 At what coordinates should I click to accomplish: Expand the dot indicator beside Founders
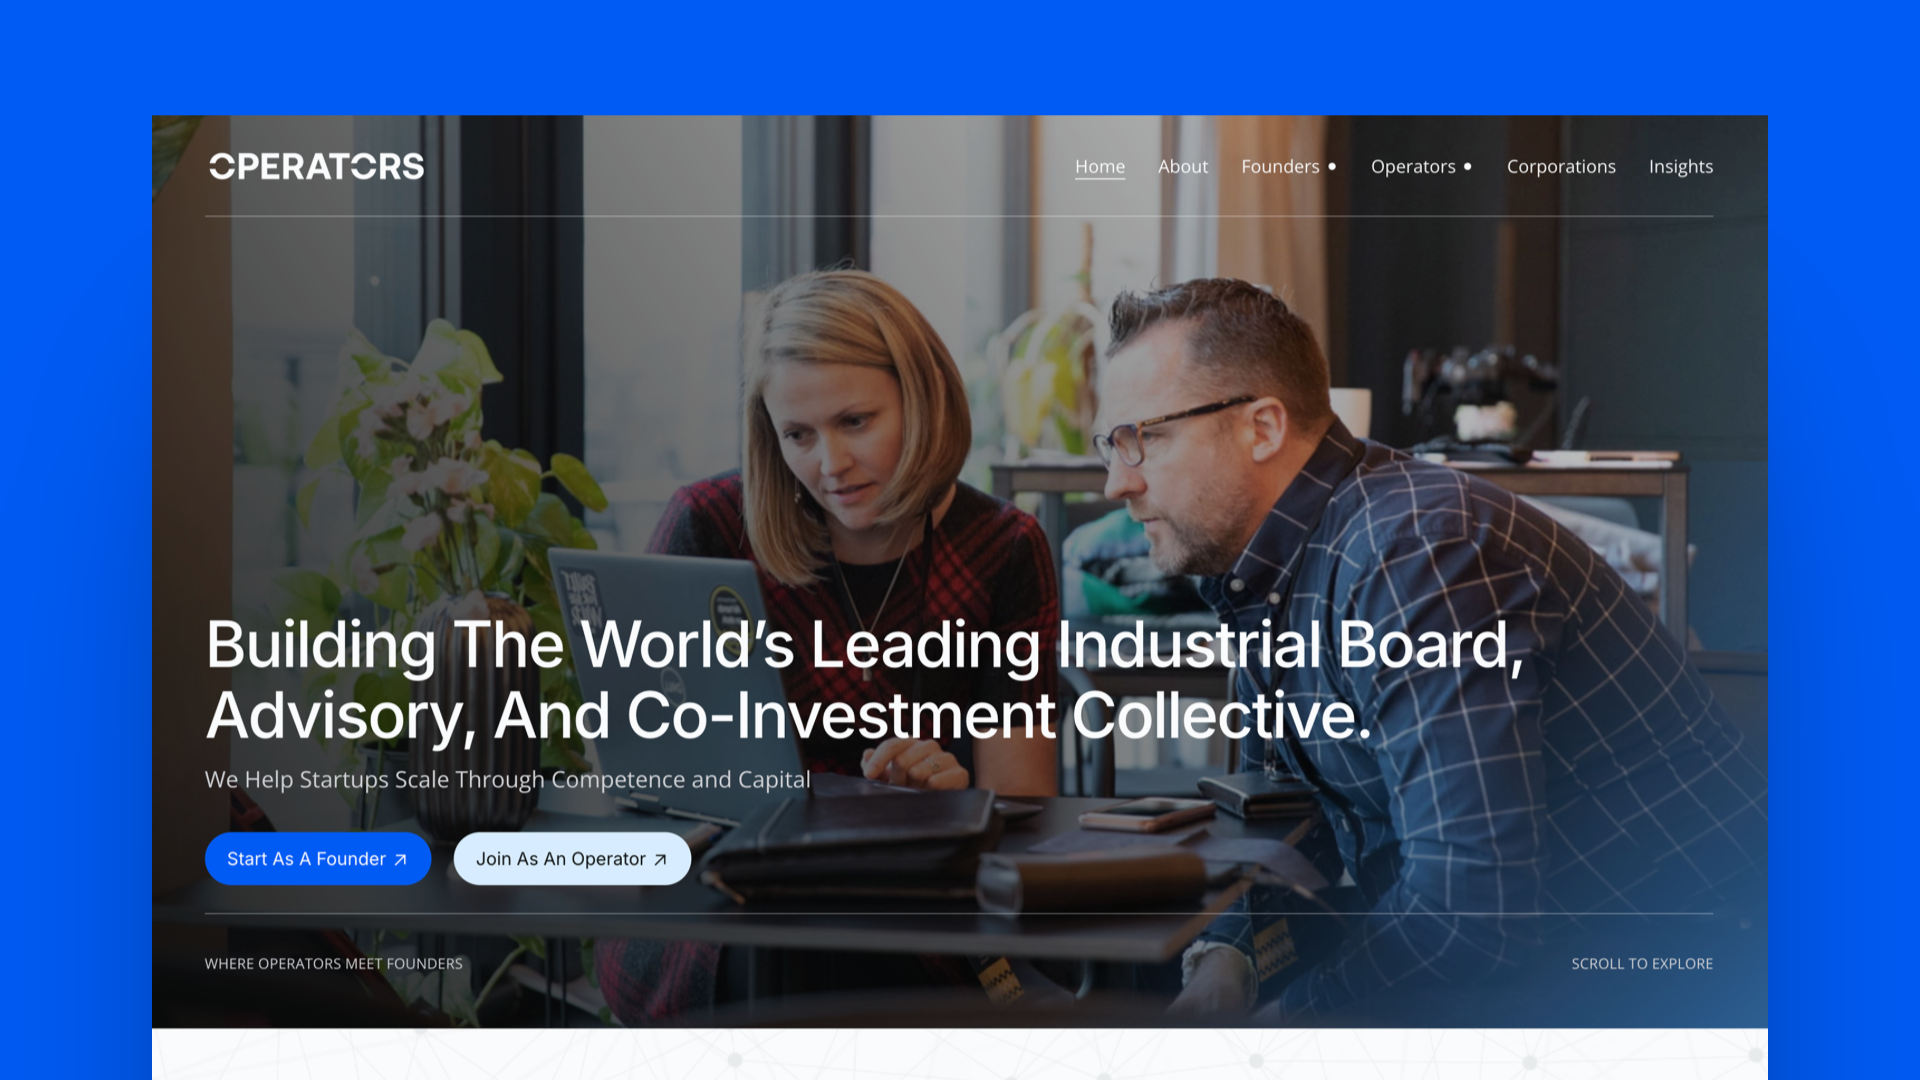tap(1332, 167)
